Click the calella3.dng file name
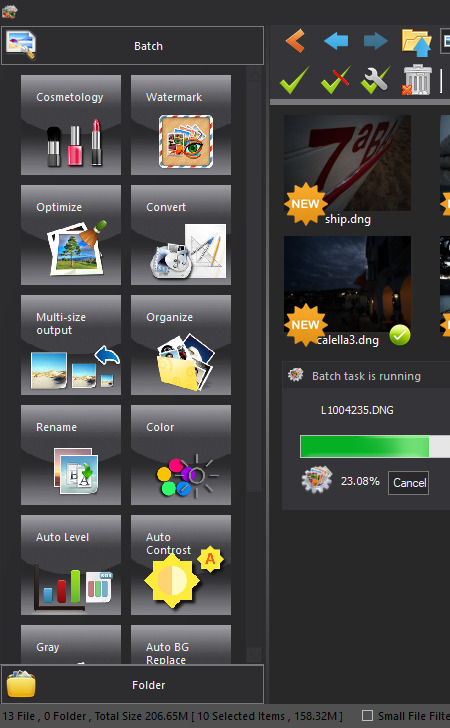Screen dimensions: 450x728 [348, 340]
